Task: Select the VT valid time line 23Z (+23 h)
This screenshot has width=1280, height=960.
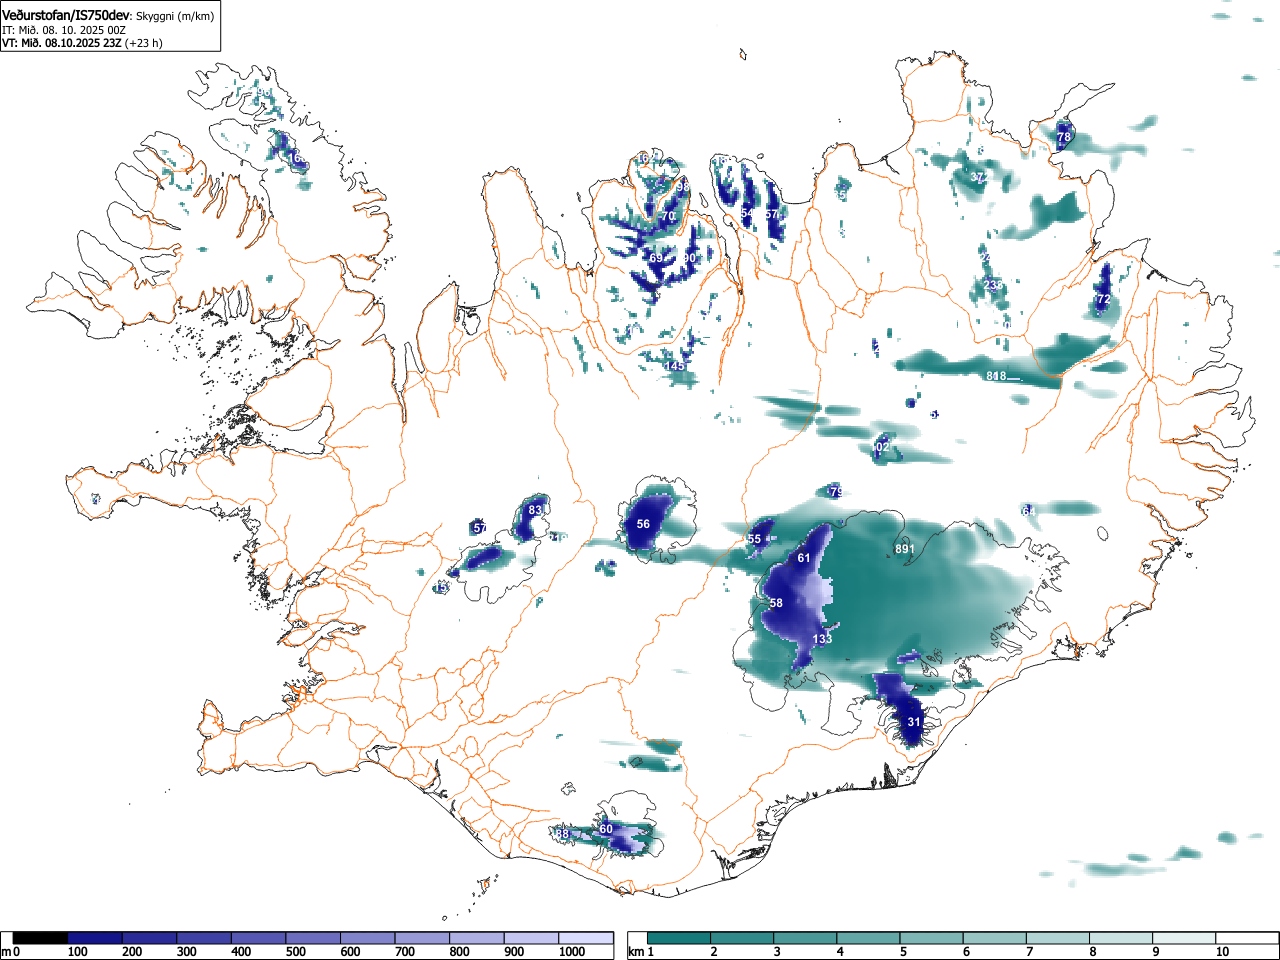Action: point(82,43)
